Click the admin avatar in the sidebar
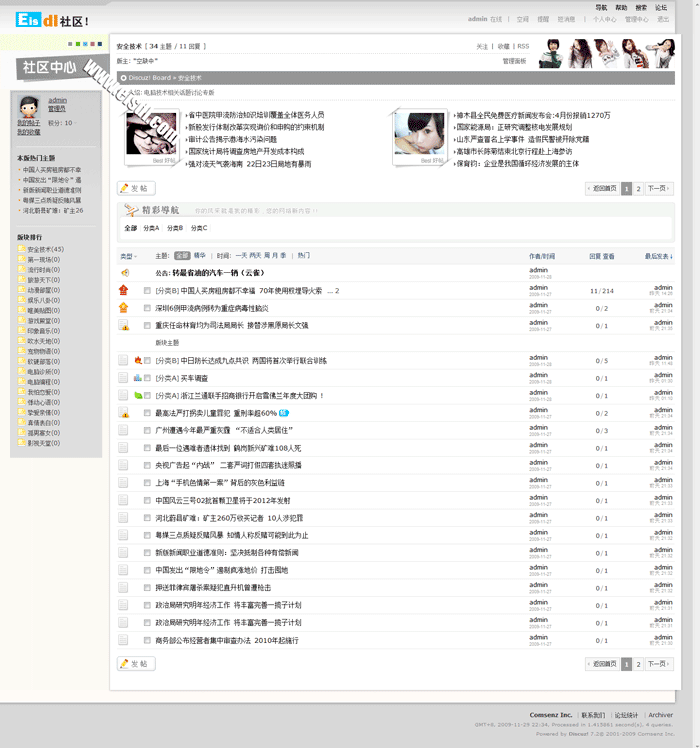The height and width of the screenshot is (748, 700). coord(29,107)
